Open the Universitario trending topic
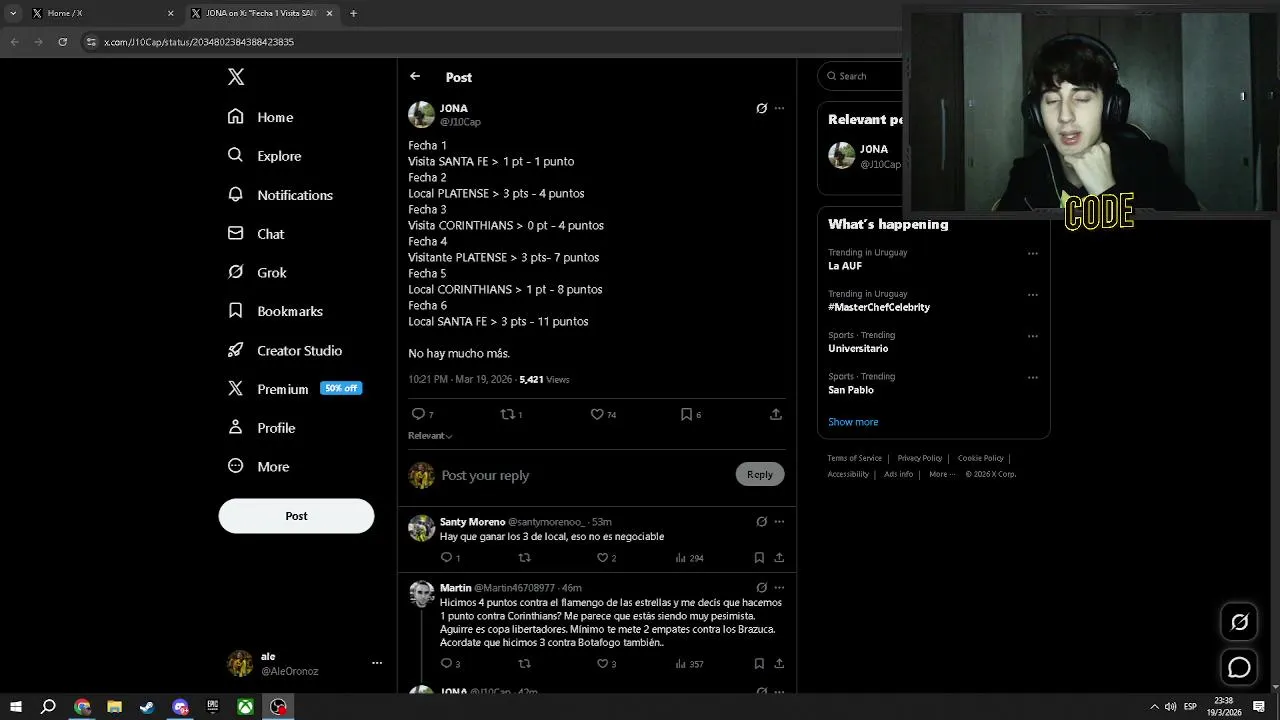Viewport: 1280px width, 720px height. click(858, 348)
